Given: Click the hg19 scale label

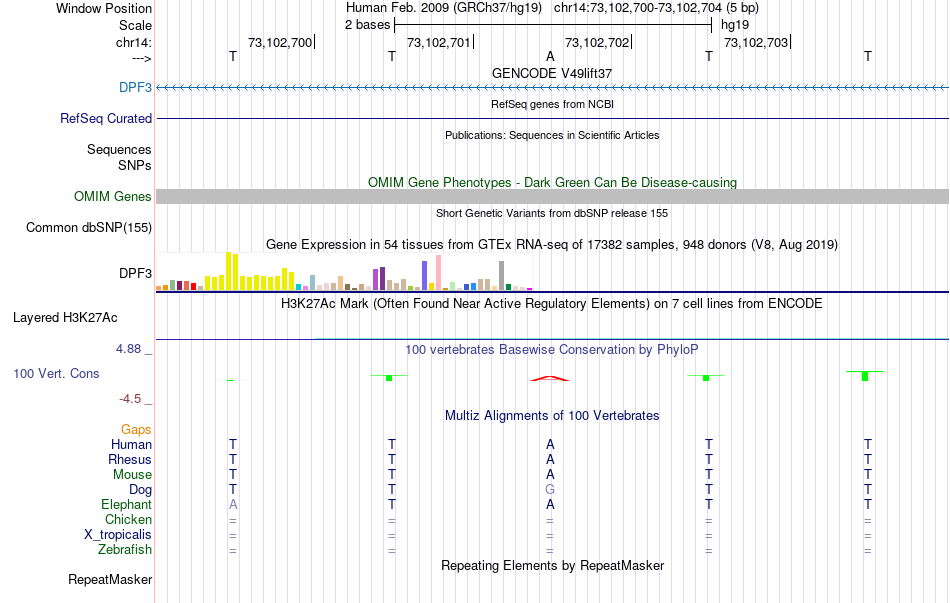Looking at the screenshot, I should tap(735, 25).
